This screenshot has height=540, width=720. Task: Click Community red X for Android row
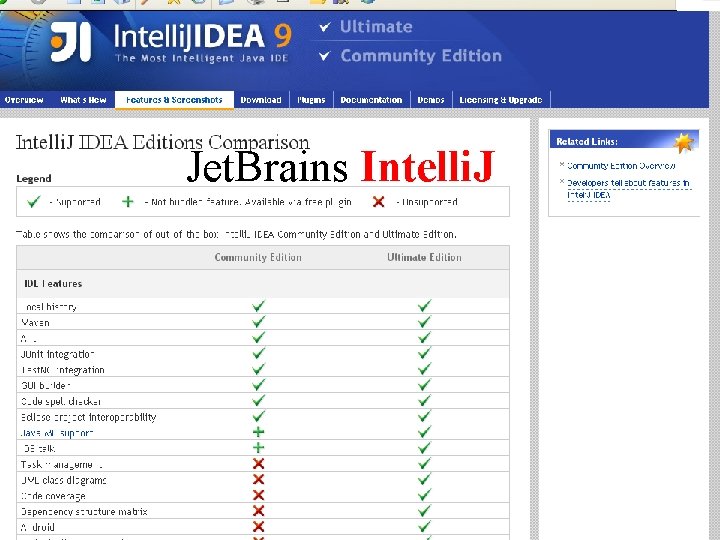[259, 527]
